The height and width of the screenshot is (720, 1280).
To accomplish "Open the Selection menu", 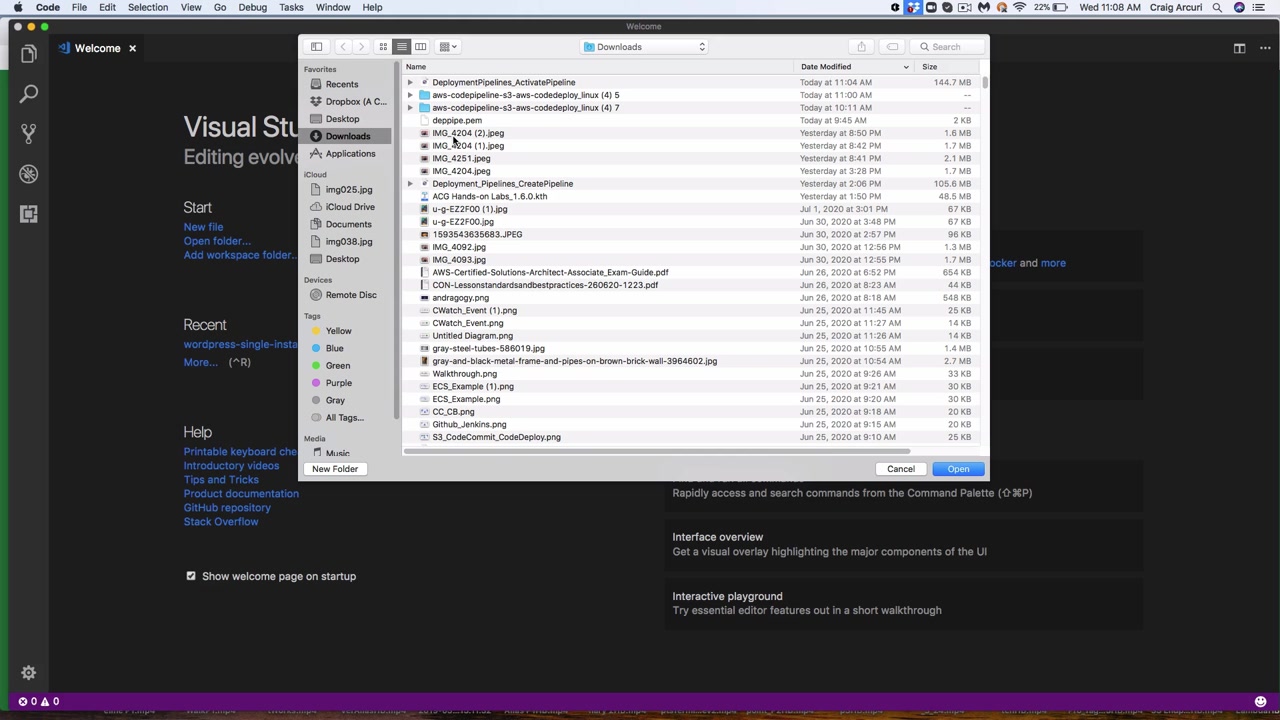I will point(148,7).
